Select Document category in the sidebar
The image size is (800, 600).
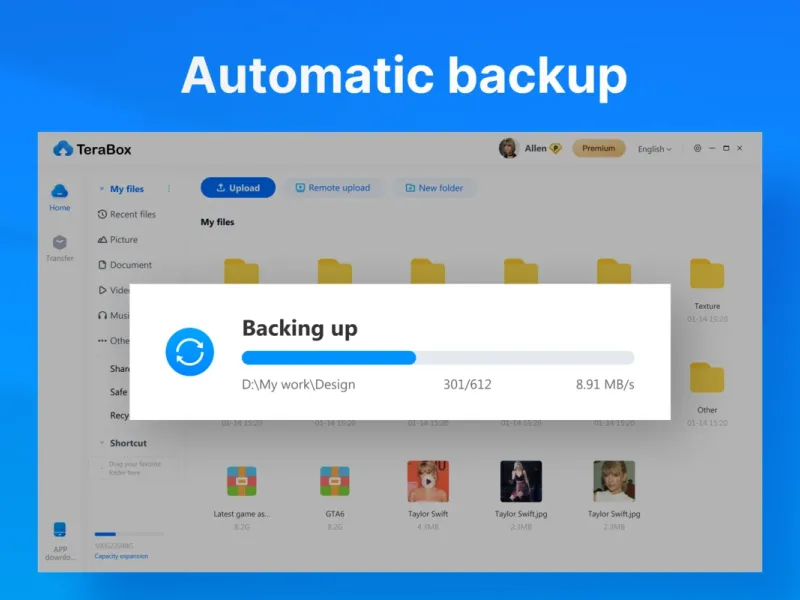coord(131,265)
